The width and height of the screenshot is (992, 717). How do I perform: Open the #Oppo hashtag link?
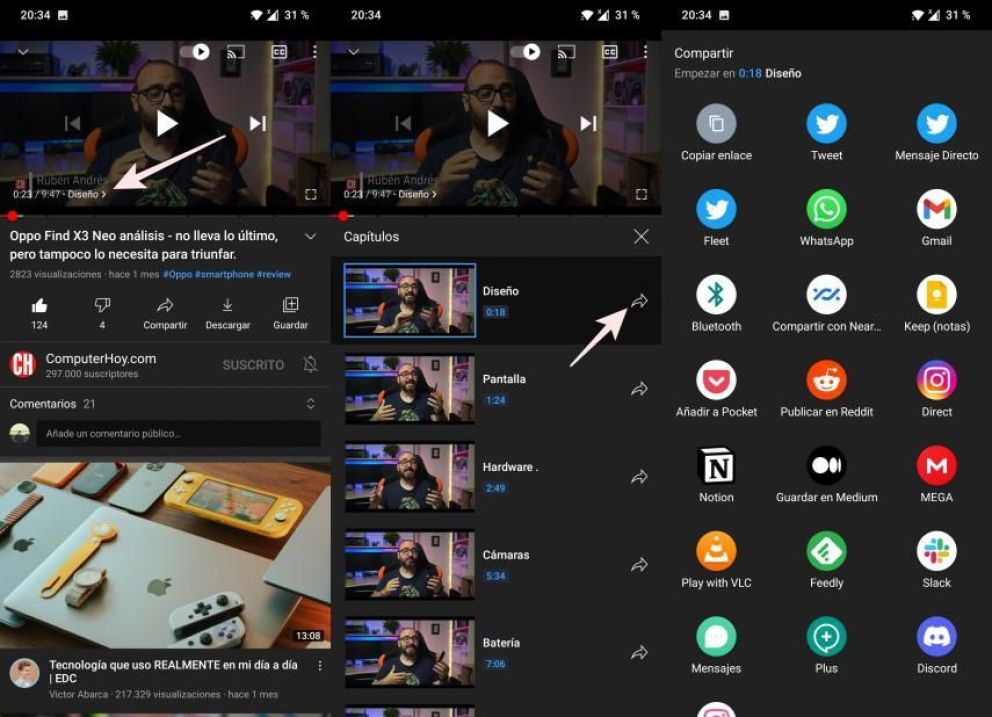click(178, 274)
